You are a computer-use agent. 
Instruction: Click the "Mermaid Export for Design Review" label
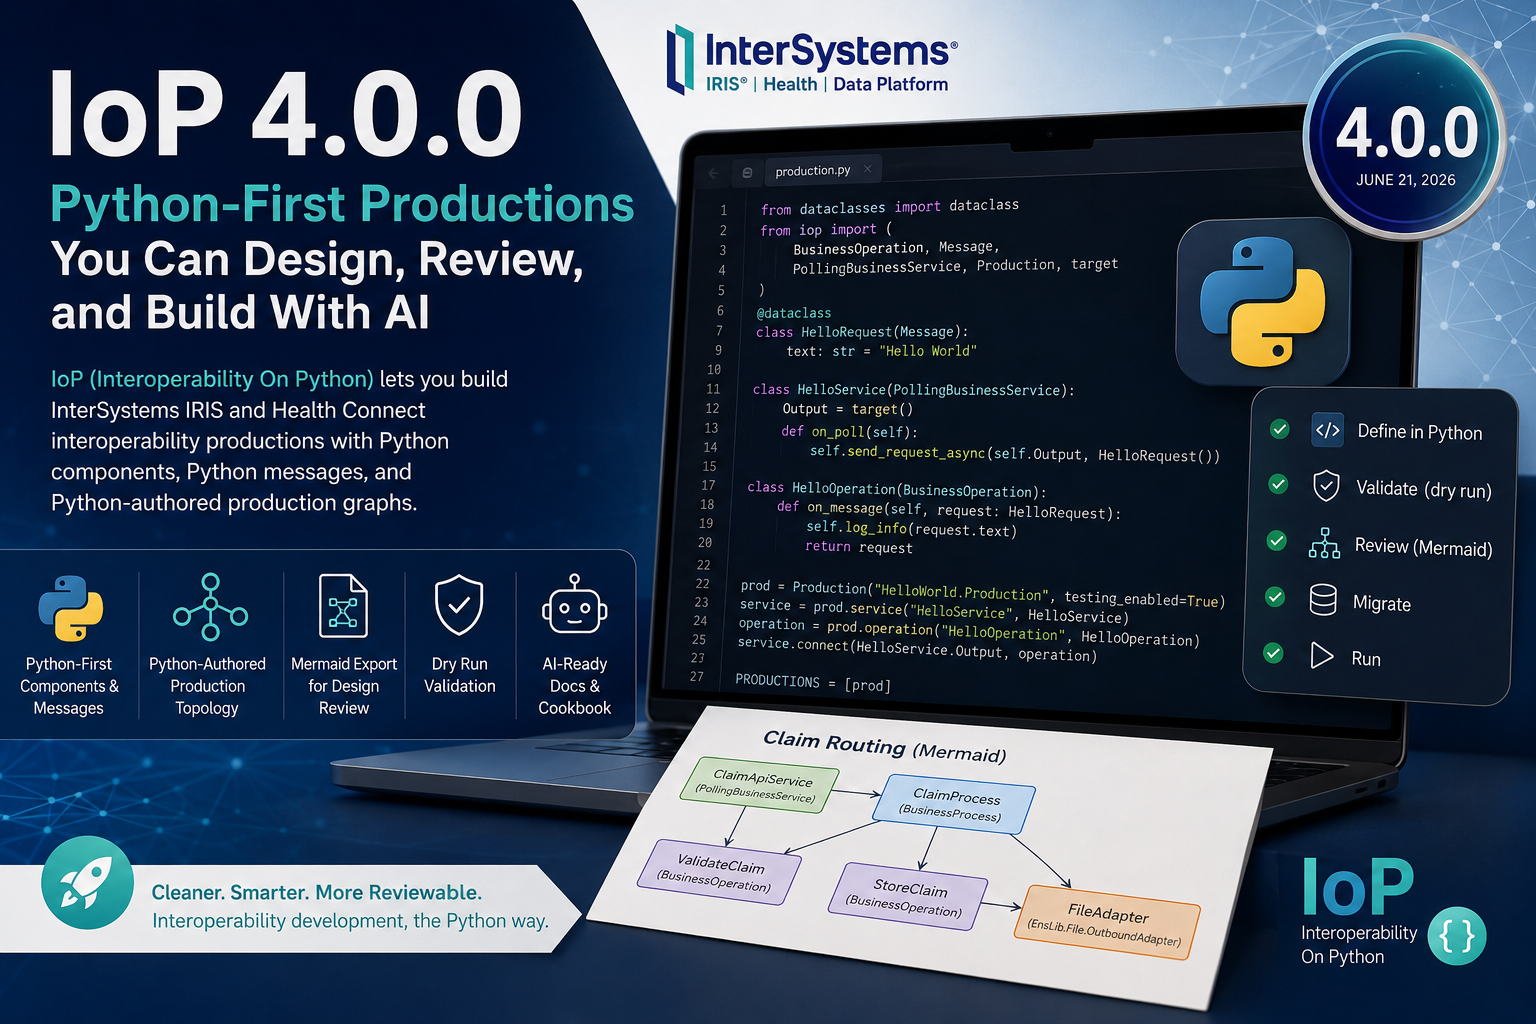(344, 686)
